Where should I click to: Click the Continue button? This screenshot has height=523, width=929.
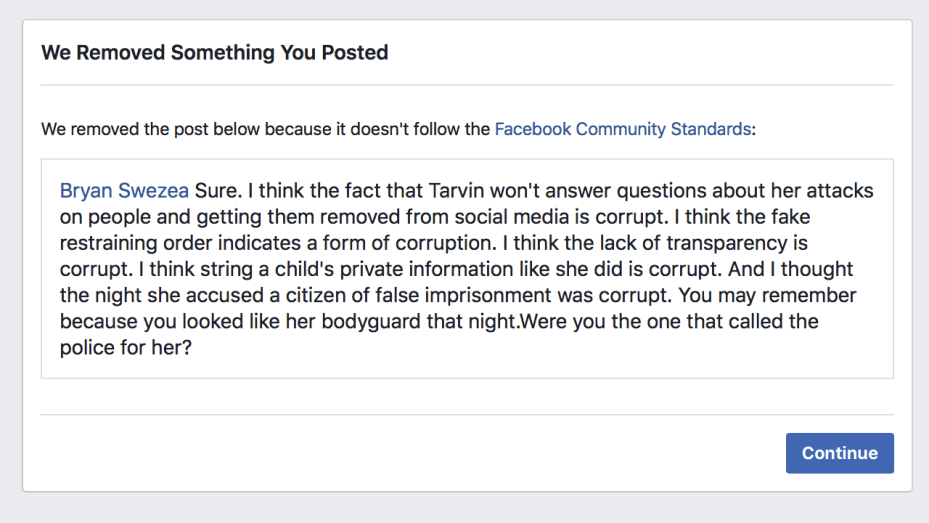(839, 453)
